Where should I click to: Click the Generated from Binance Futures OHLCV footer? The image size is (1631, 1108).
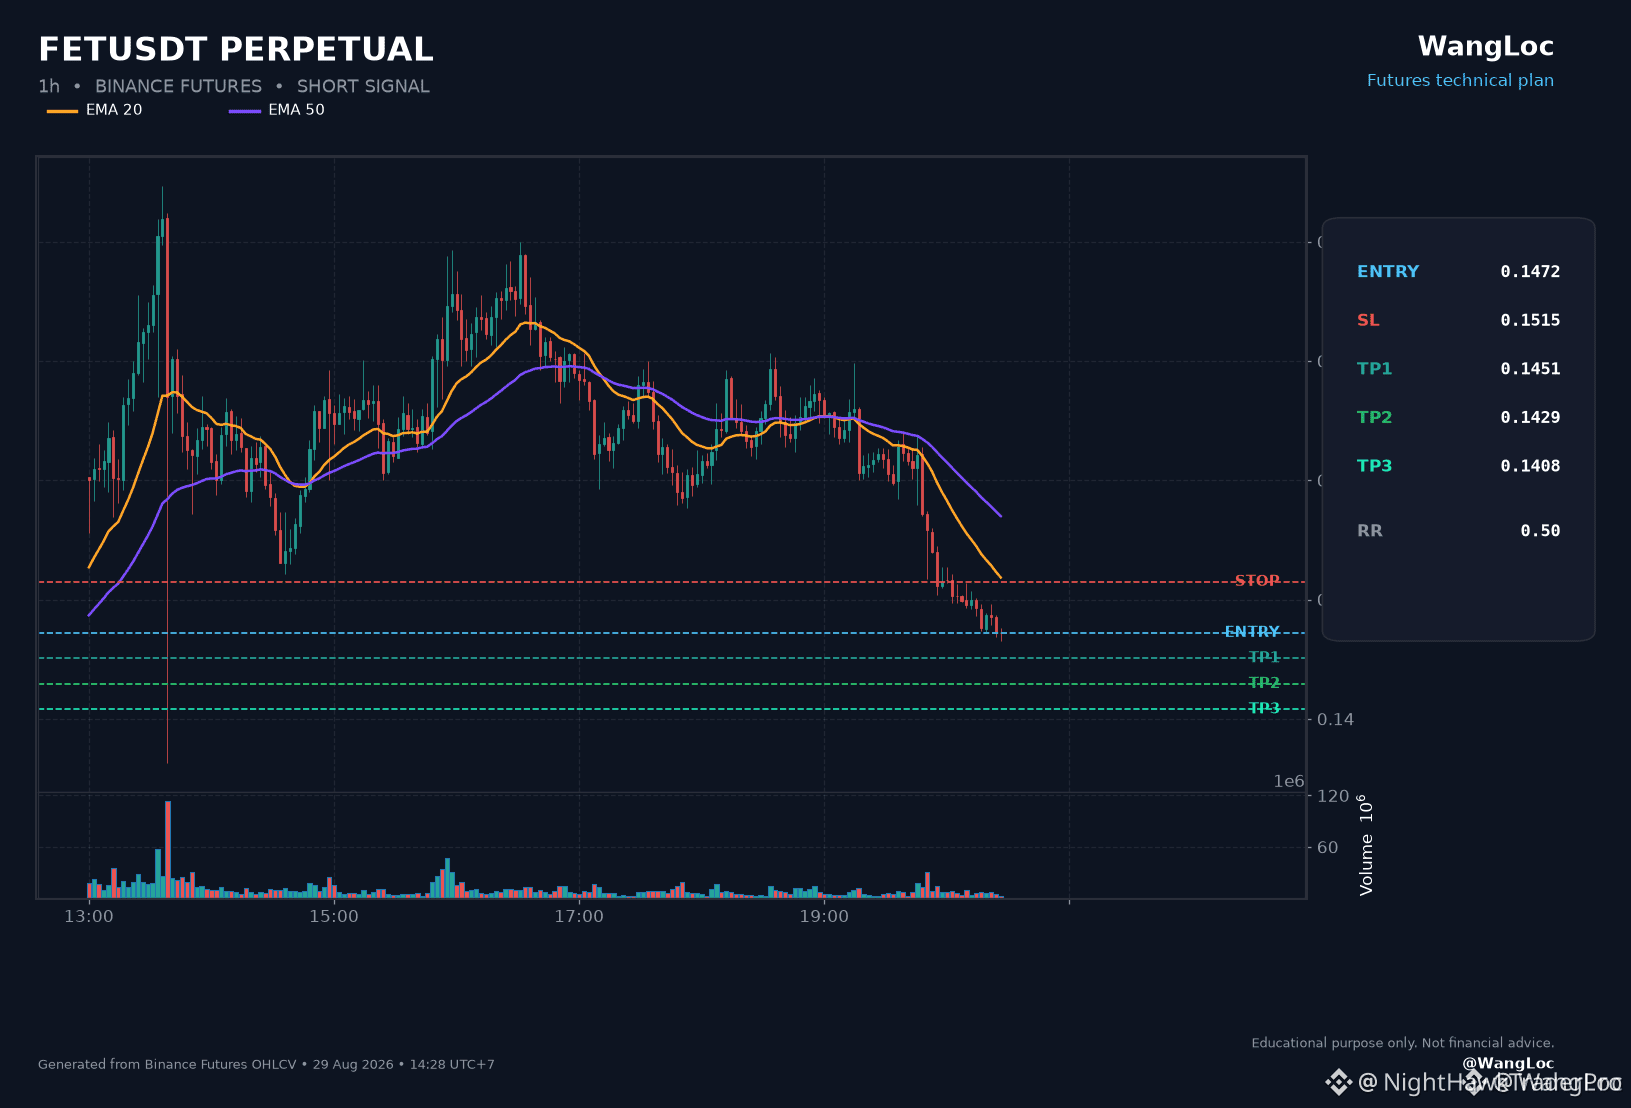[266, 1065]
